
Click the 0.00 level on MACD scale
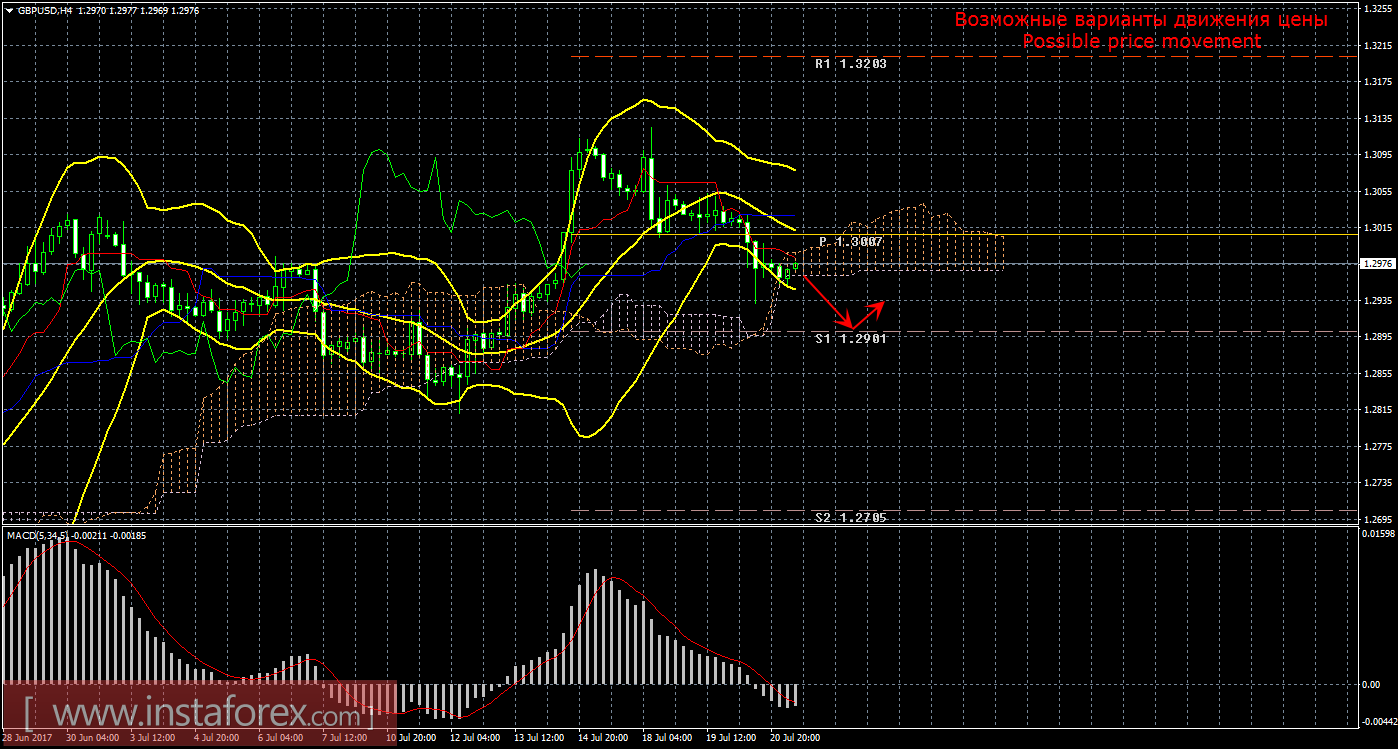(x=1372, y=684)
